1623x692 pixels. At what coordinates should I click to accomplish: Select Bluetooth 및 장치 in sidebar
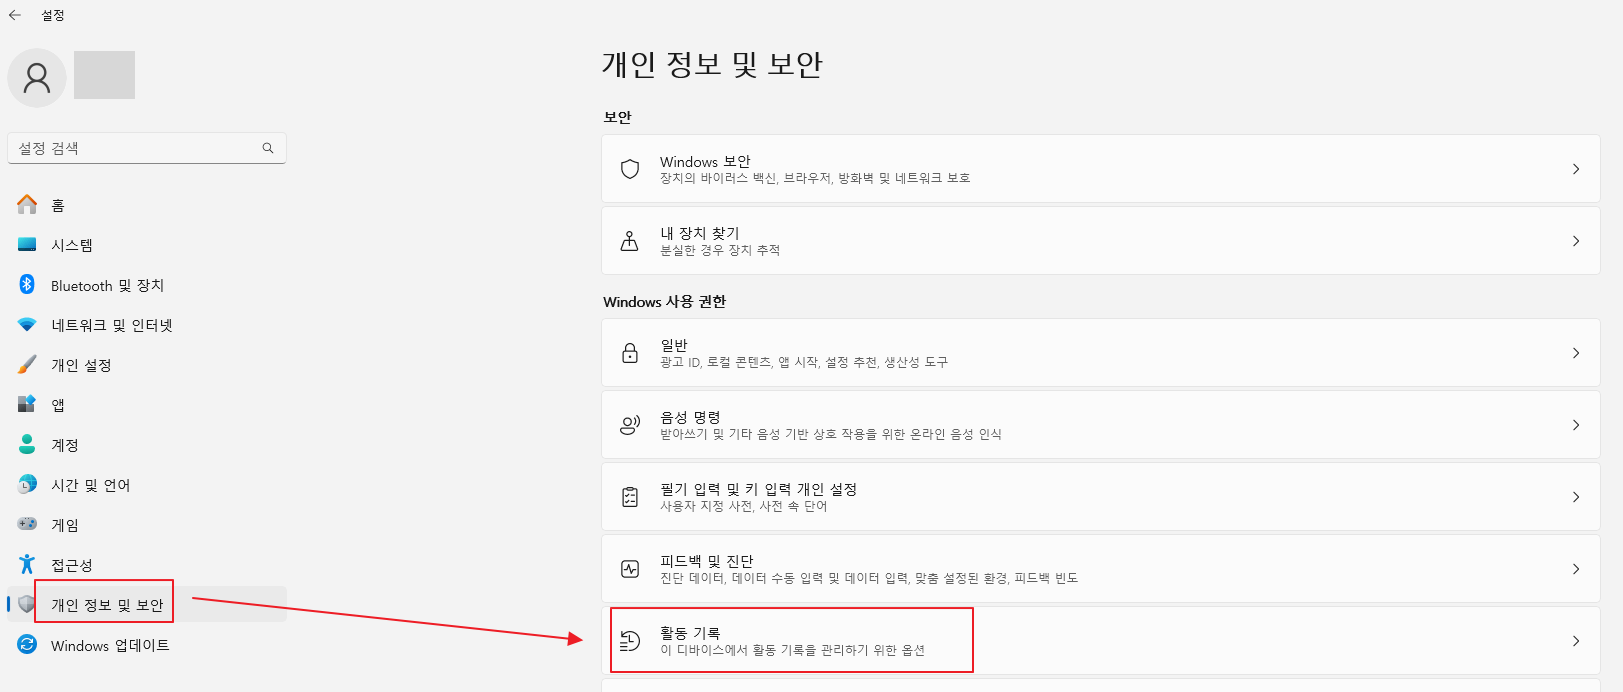[x=147, y=285]
